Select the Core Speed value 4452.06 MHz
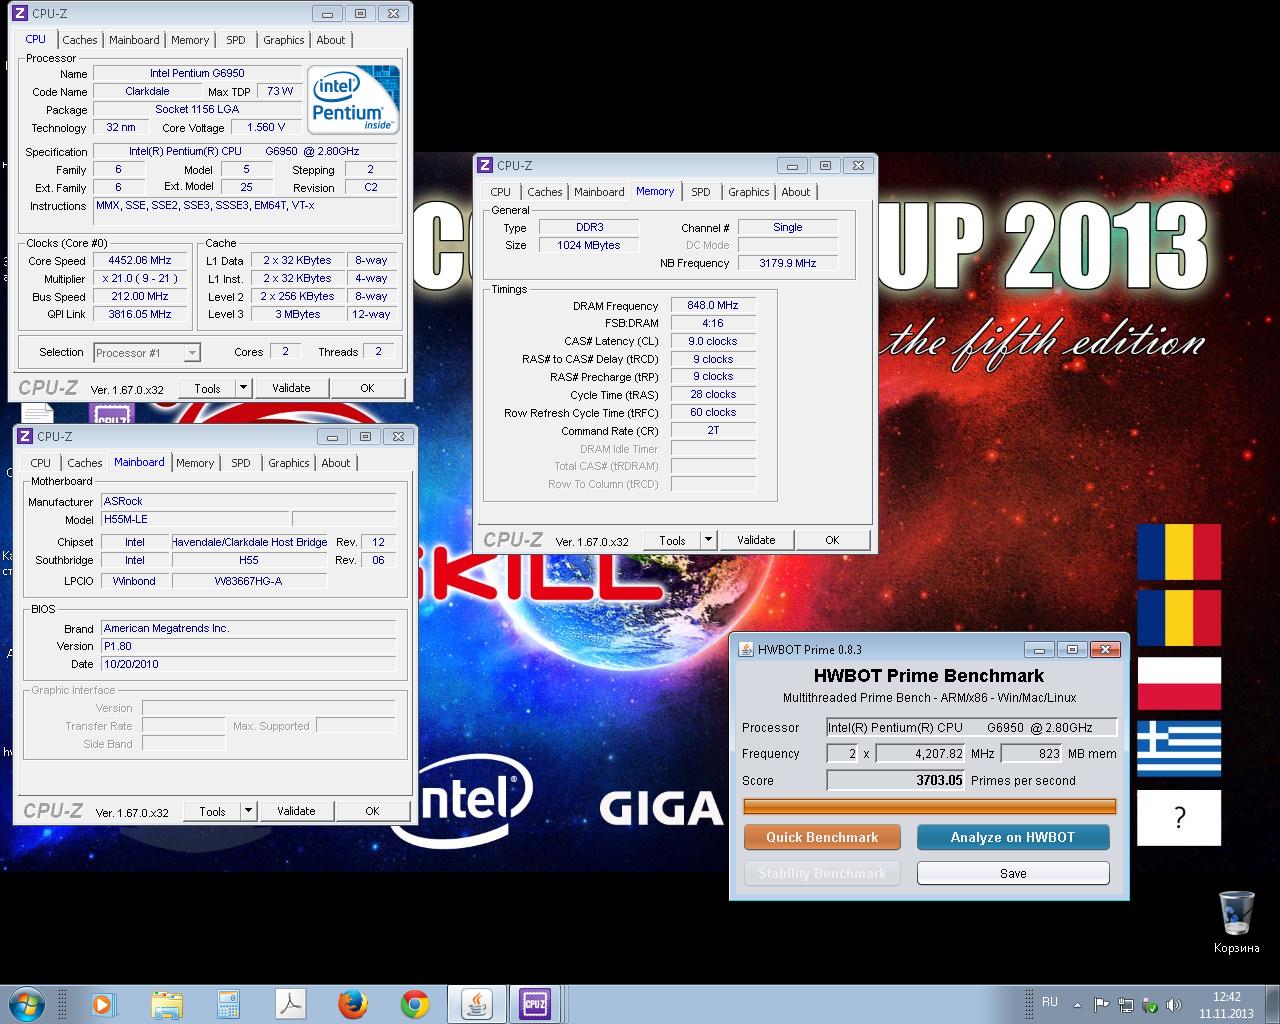This screenshot has width=1280, height=1024. tap(140, 260)
